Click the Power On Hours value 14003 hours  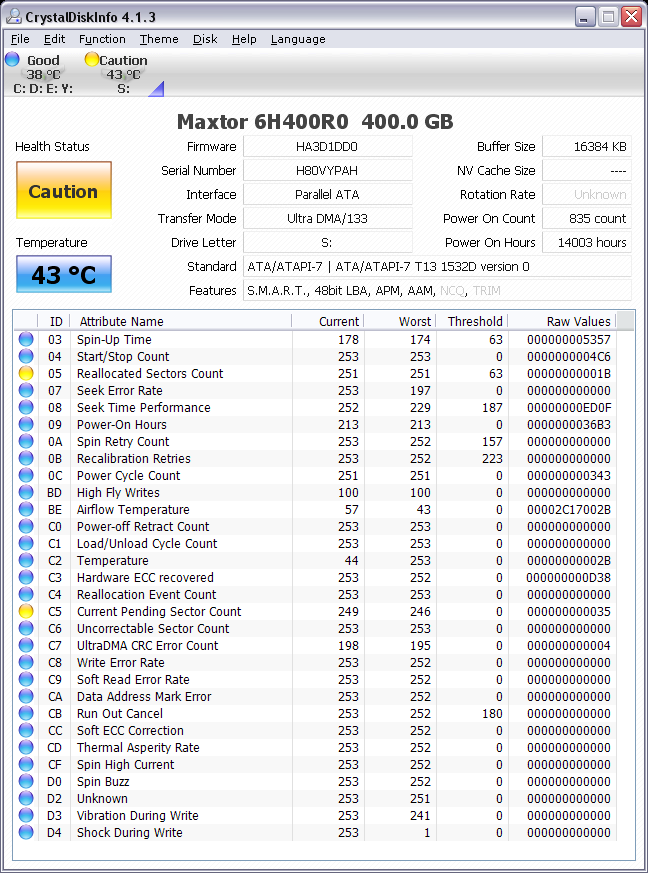(x=587, y=242)
